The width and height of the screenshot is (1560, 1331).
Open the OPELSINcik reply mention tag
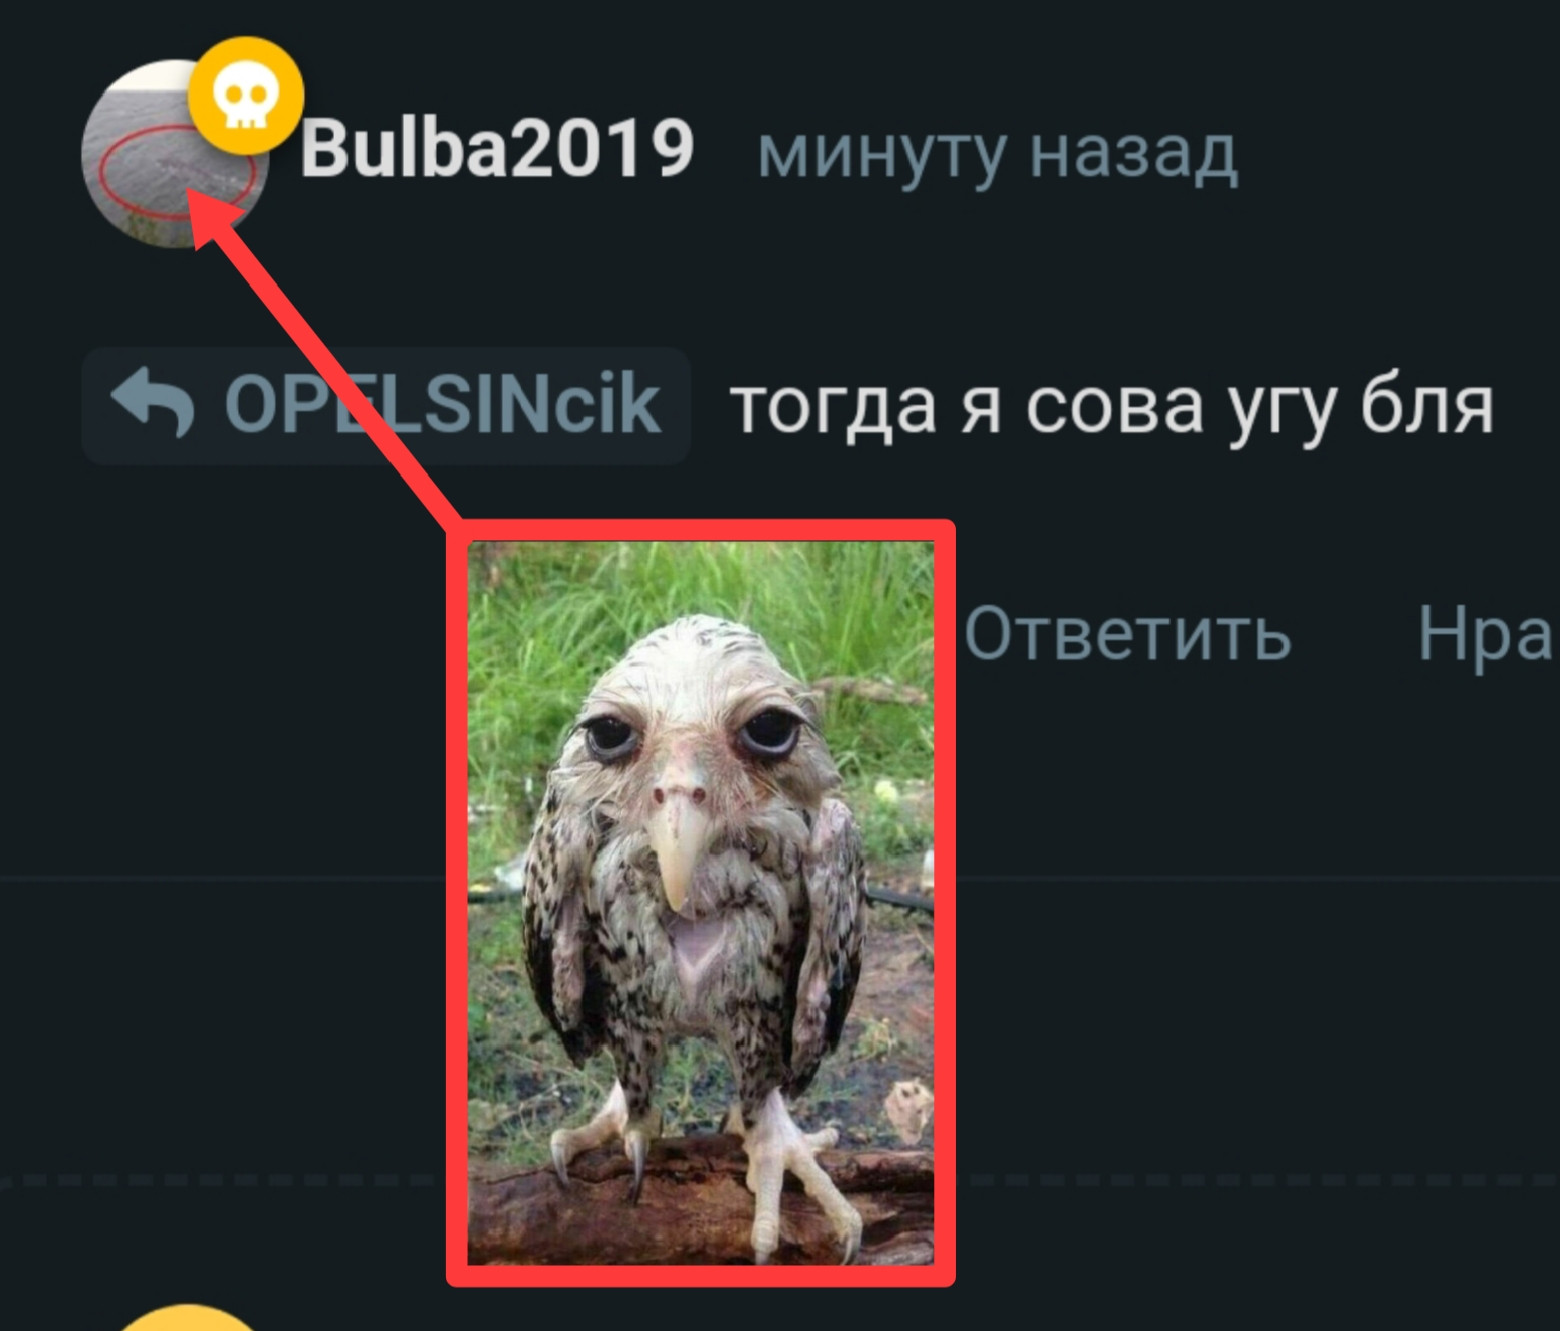click(387, 404)
